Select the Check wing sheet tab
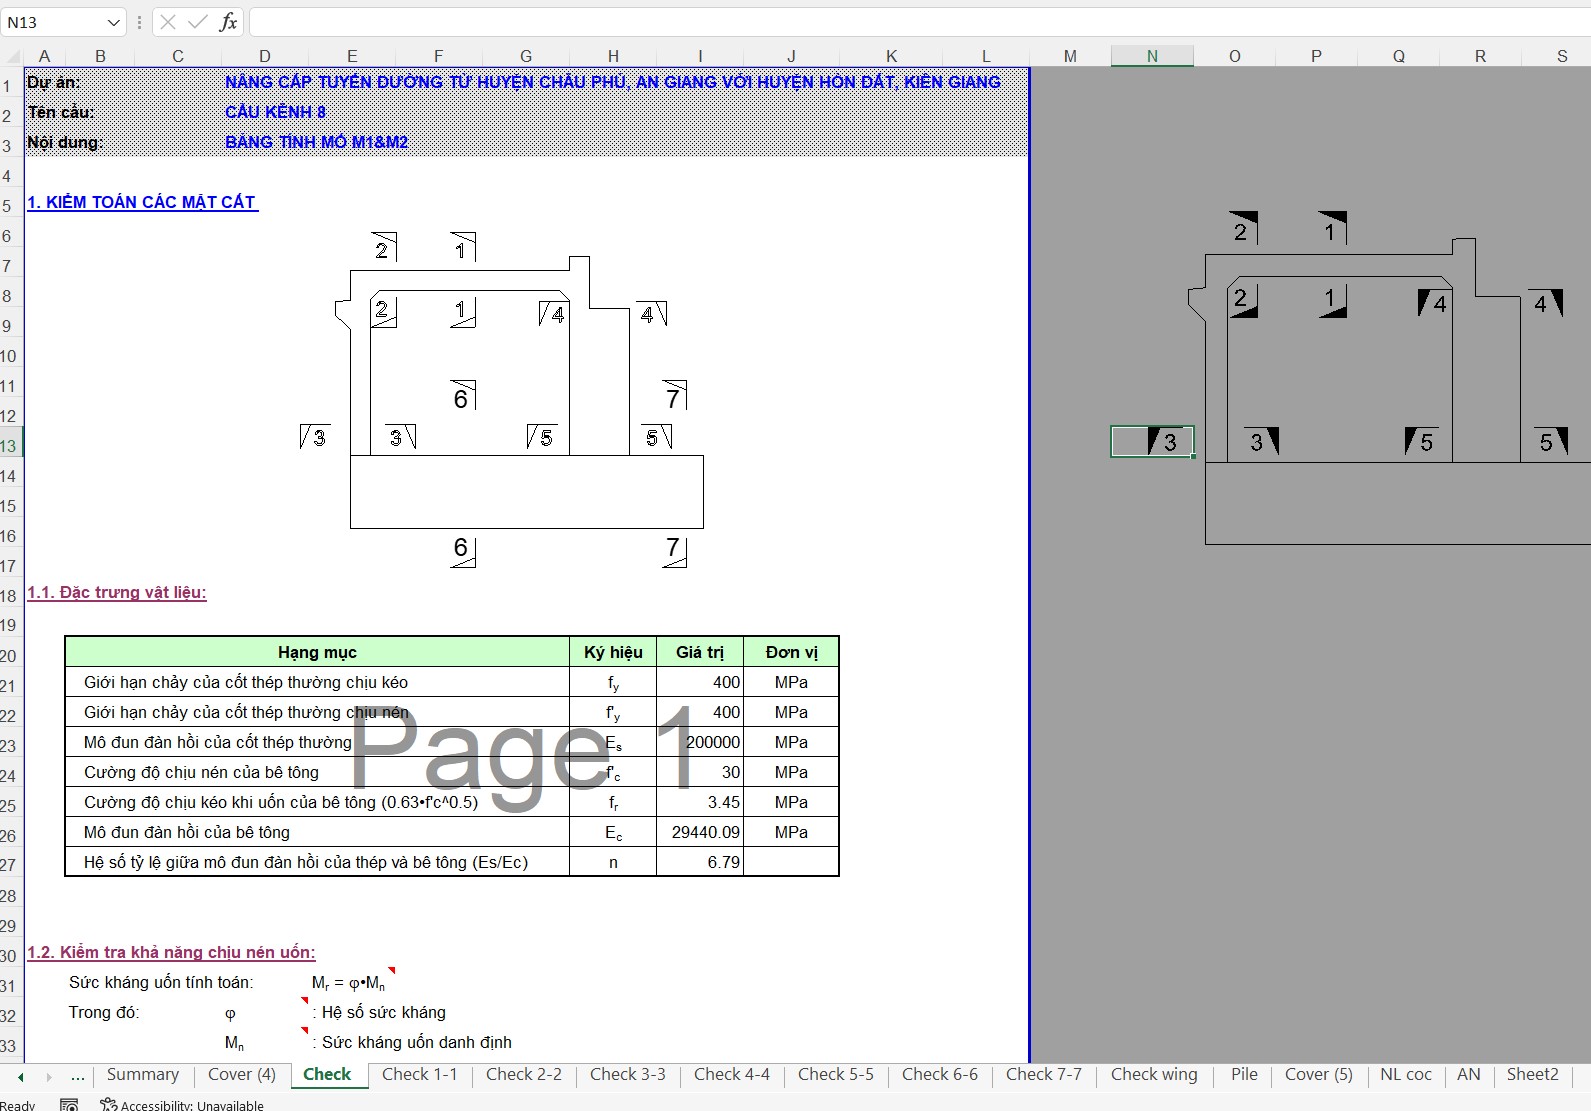The image size is (1591, 1111). tap(1153, 1074)
